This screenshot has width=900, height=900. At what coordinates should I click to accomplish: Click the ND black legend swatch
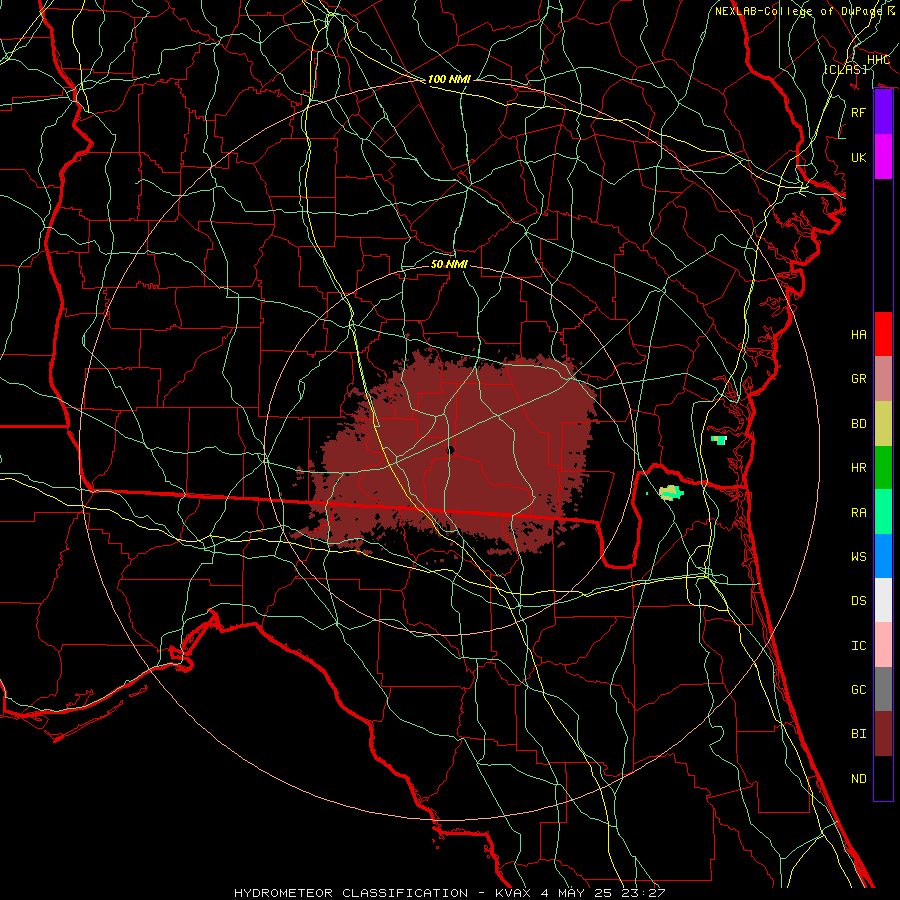[883, 778]
